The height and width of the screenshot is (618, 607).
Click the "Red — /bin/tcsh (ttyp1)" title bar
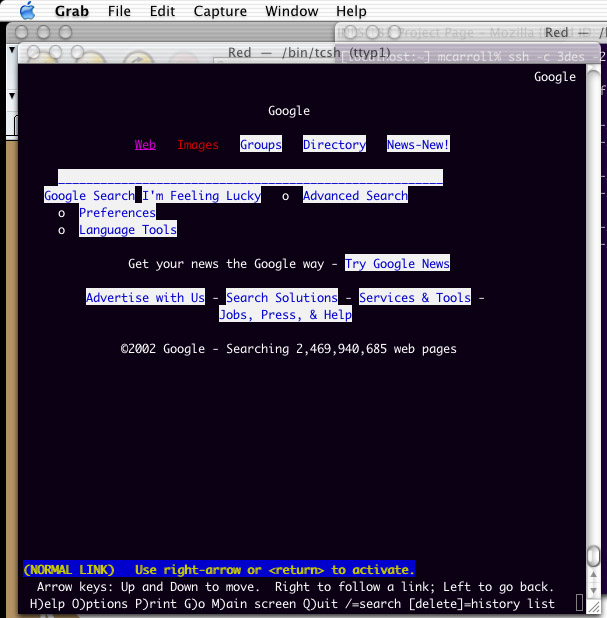pyautogui.click(x=309, y=52)
